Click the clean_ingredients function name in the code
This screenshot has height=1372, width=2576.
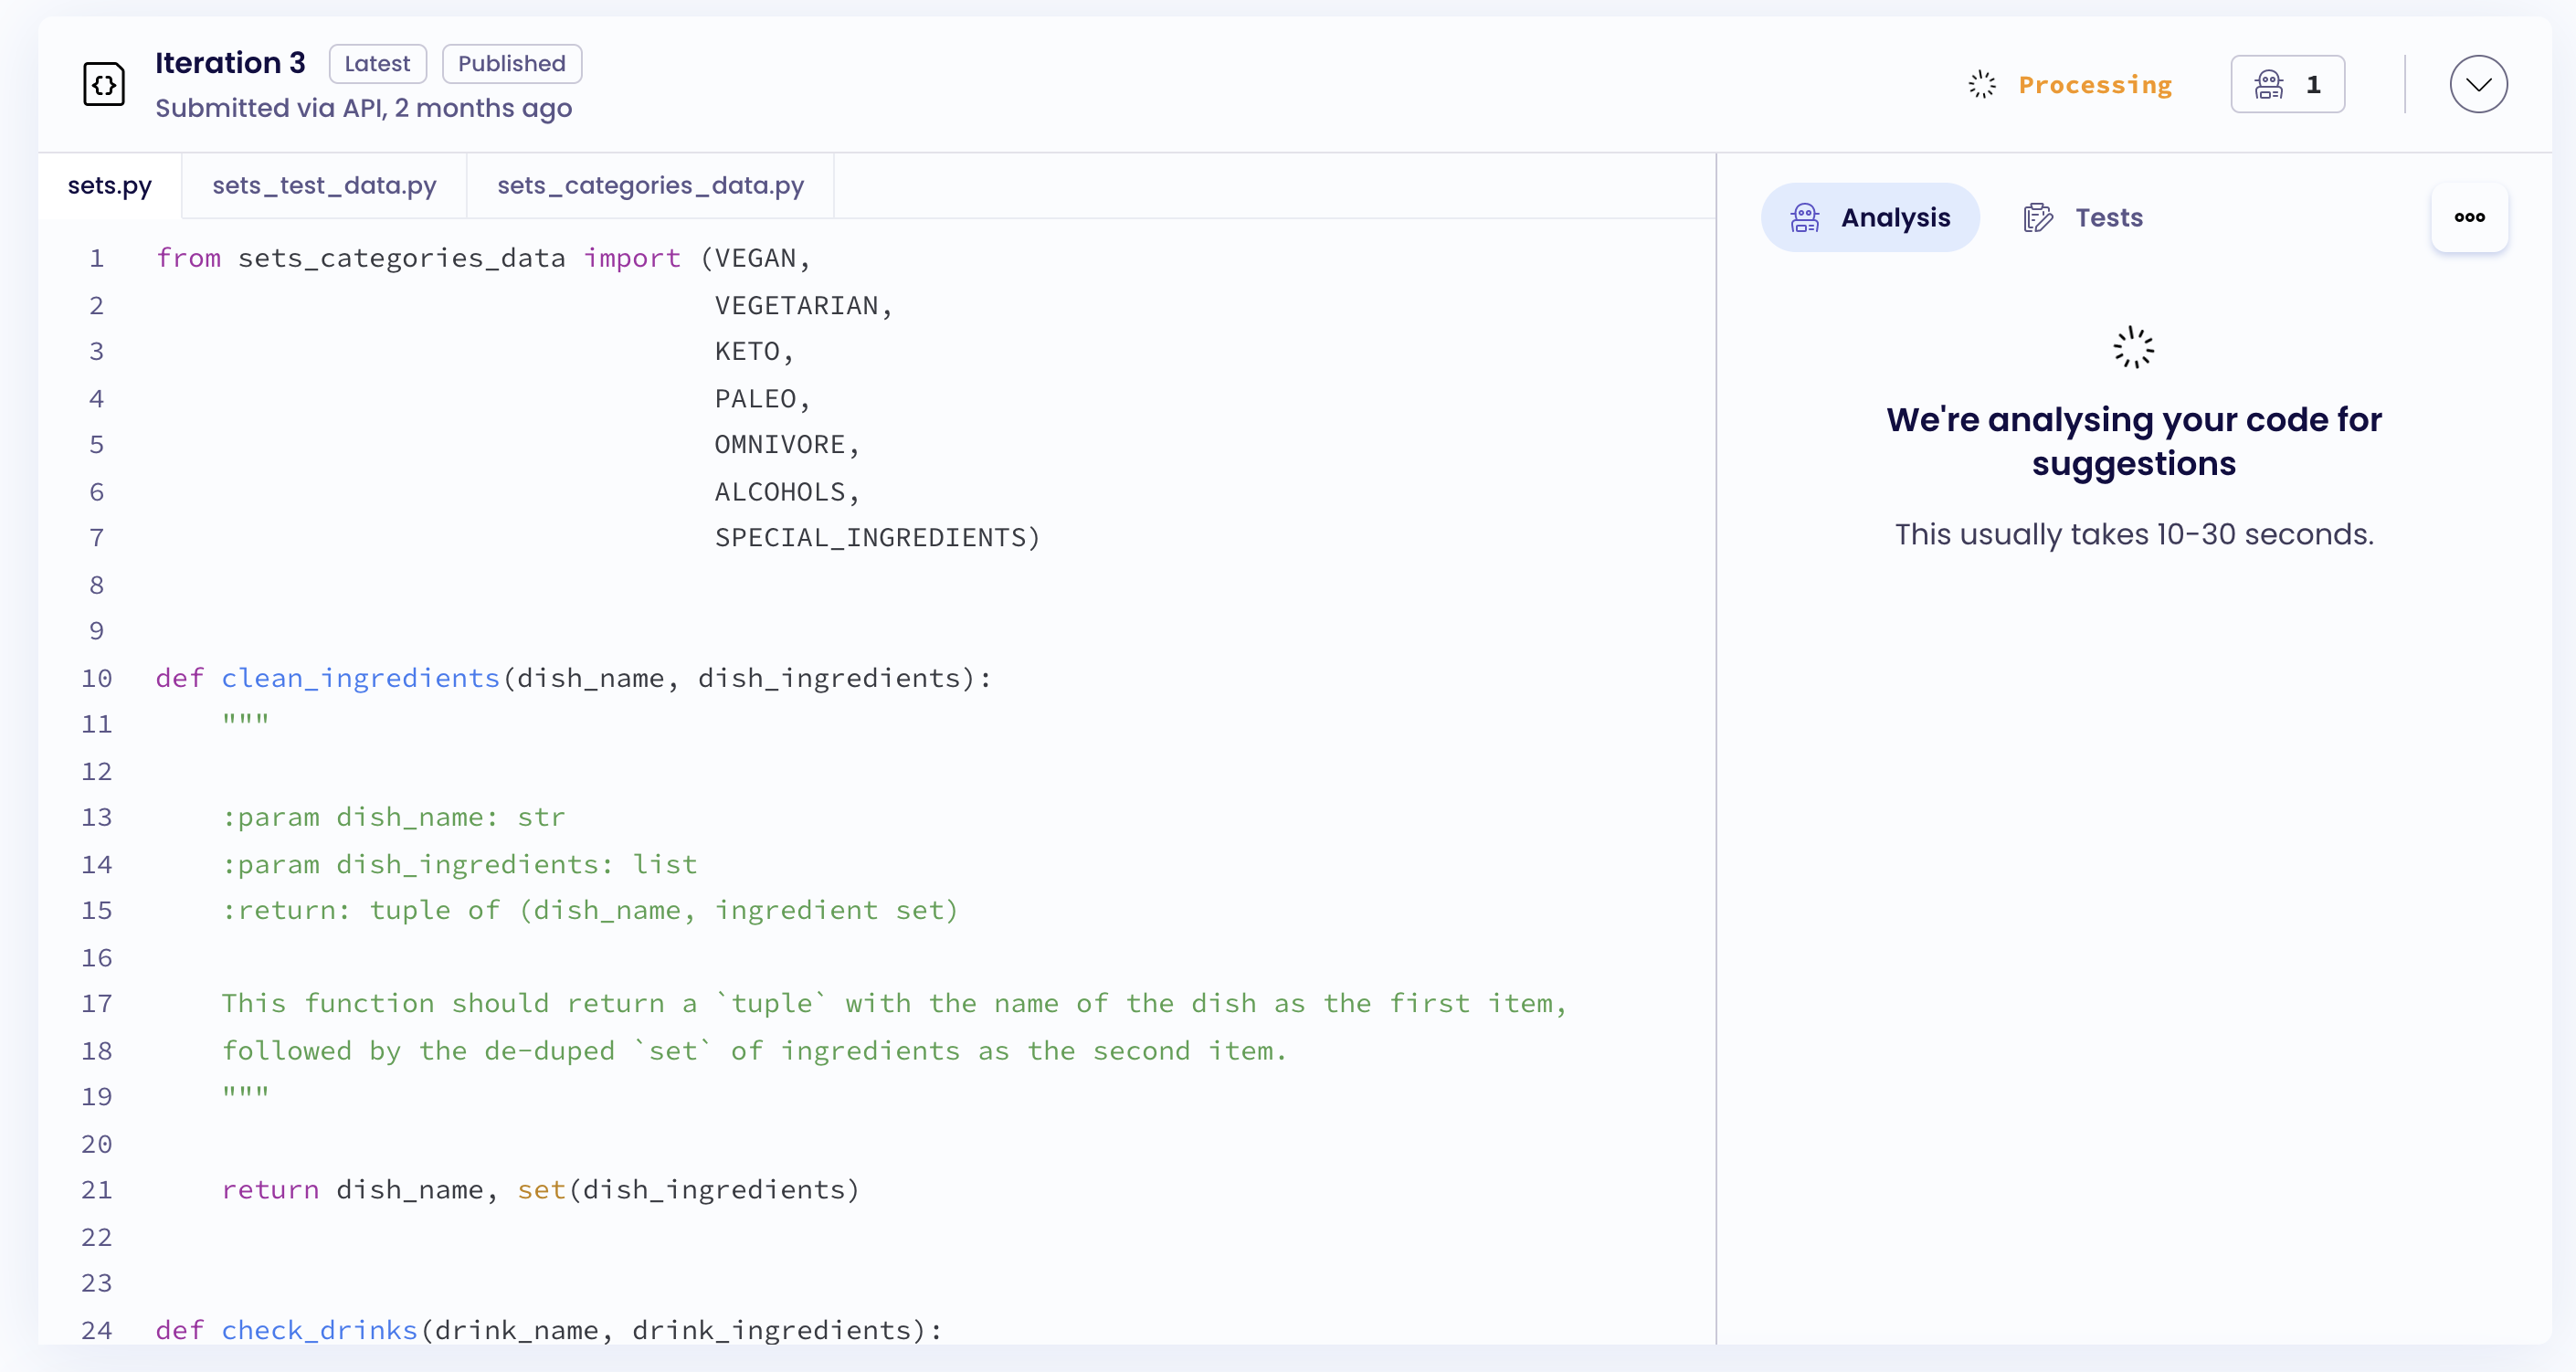coord(360,678)
